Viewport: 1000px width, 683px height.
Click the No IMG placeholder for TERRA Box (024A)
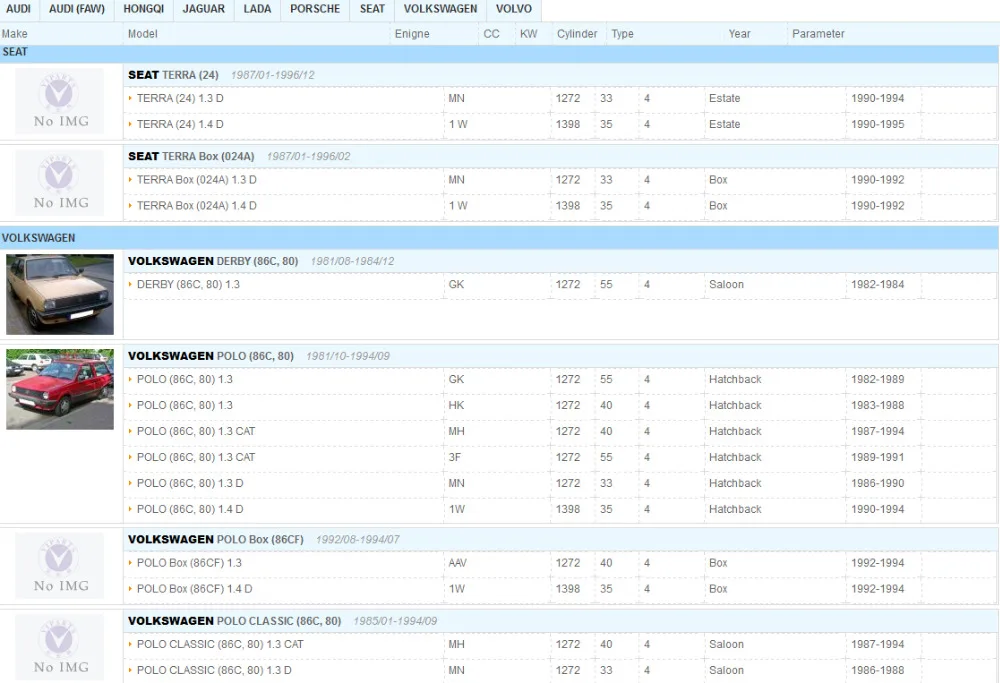pyautogui.click(x=59, y=182)
